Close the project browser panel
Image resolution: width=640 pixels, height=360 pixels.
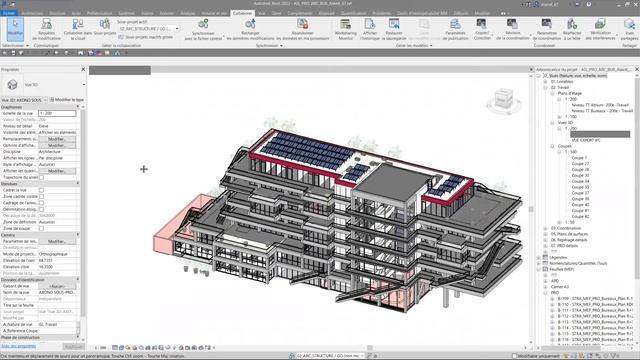(x=637, y=69)
